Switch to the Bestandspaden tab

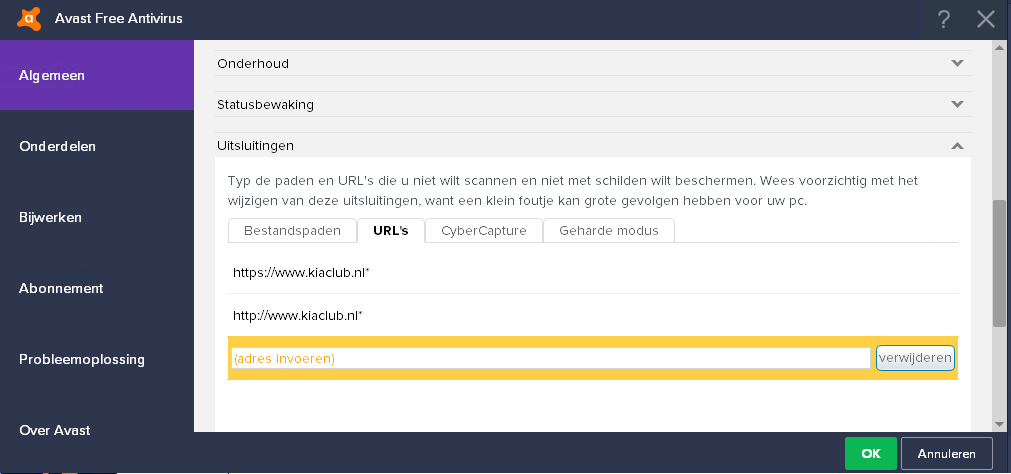[292, 231]
